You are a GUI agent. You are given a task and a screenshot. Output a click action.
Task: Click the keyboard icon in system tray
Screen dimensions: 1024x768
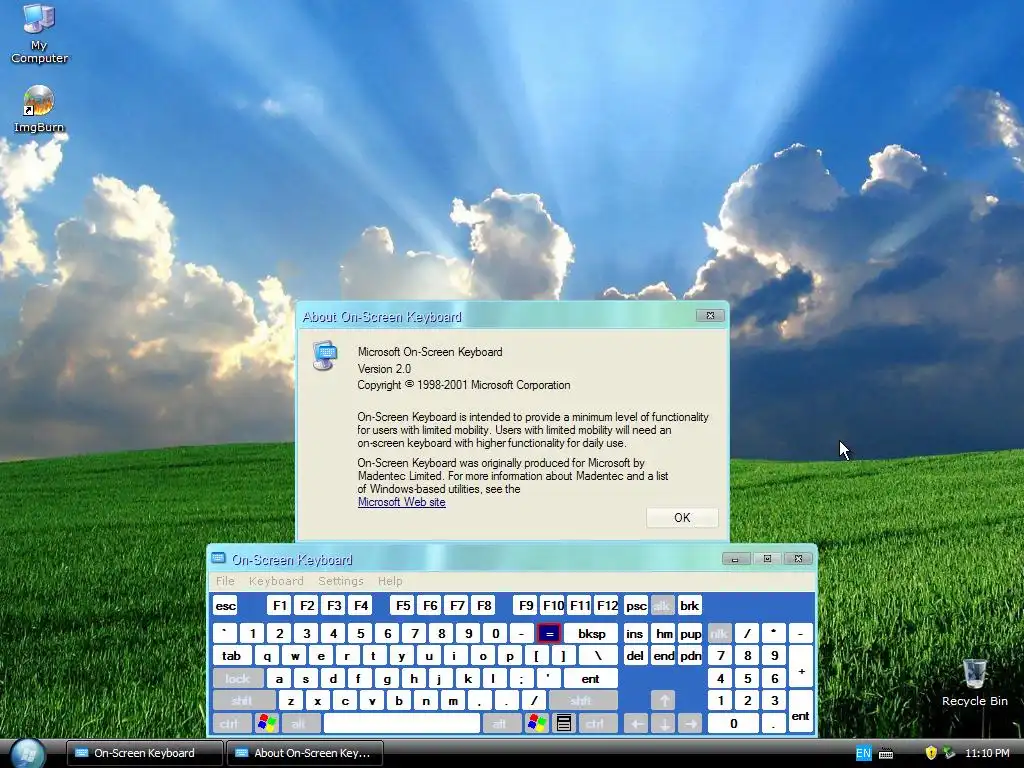[886, 754]
